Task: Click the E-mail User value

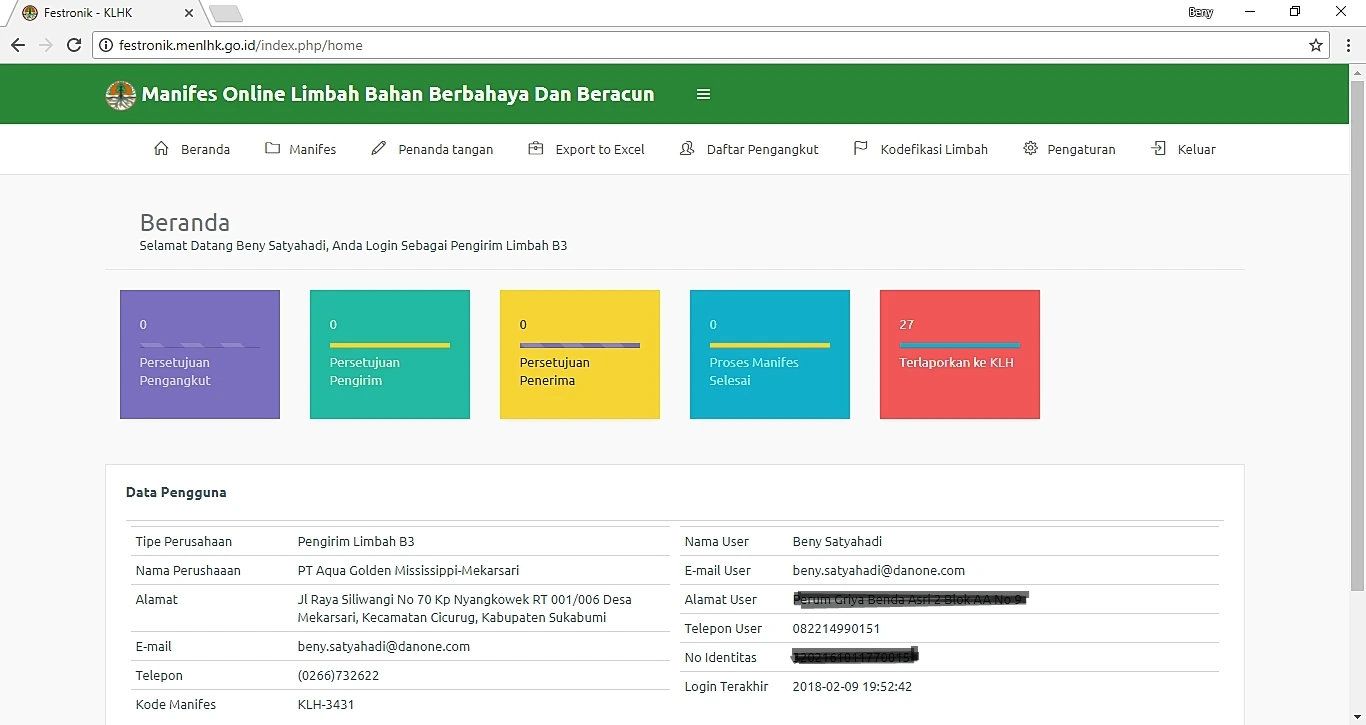Action: click(879, 570)
